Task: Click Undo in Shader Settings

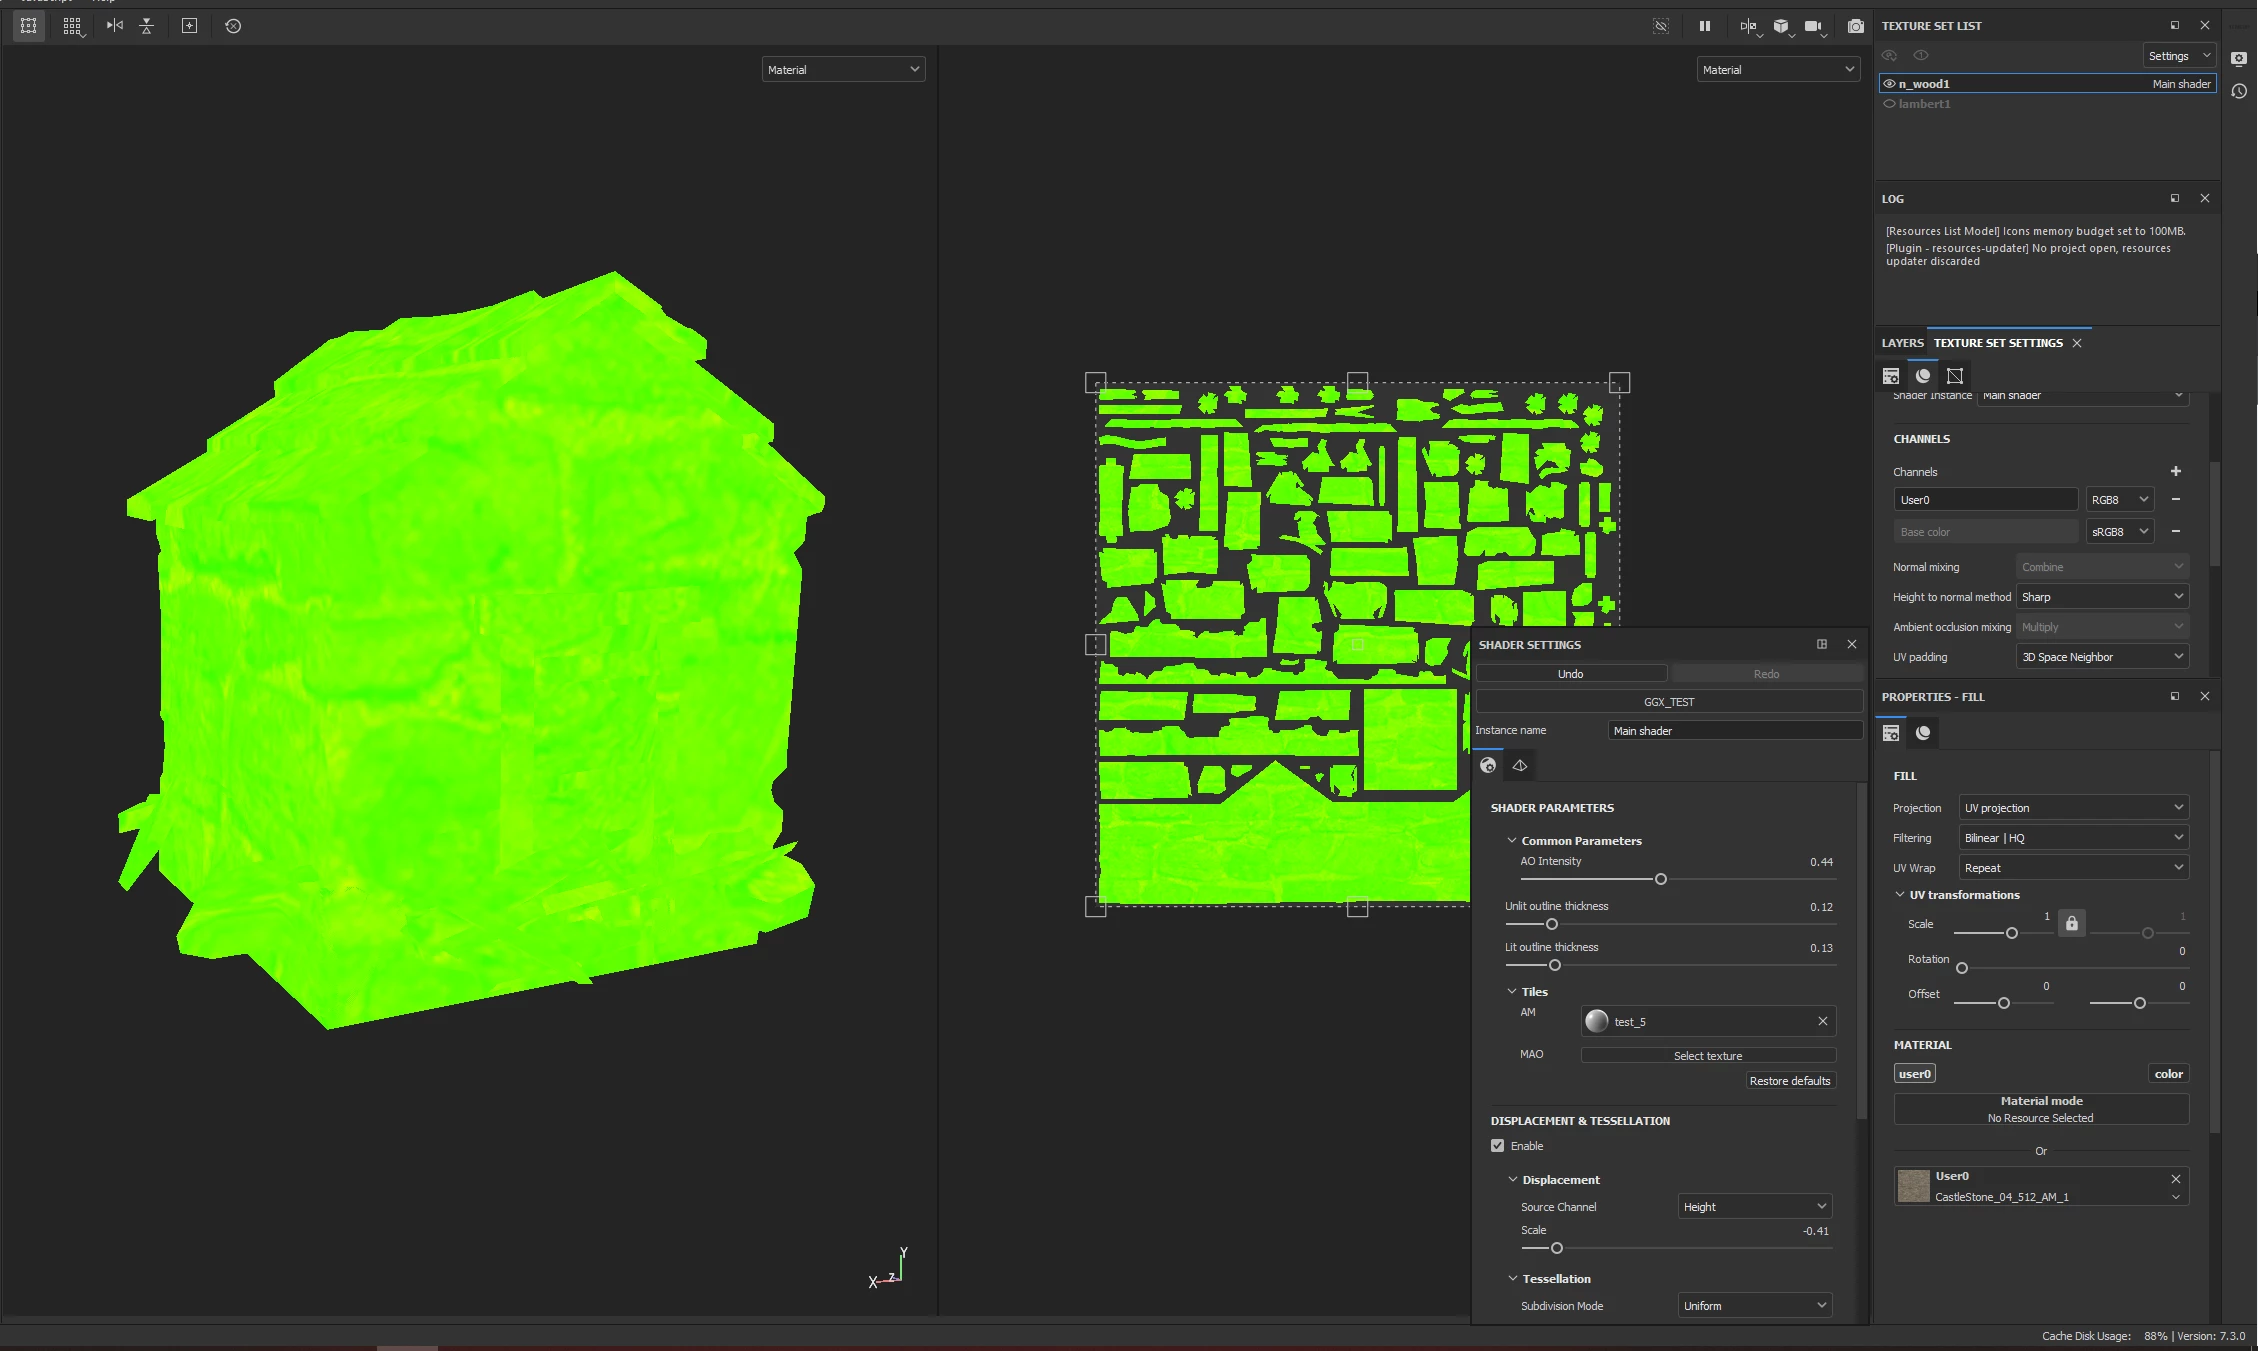Action: click(x=1570, y=674)
